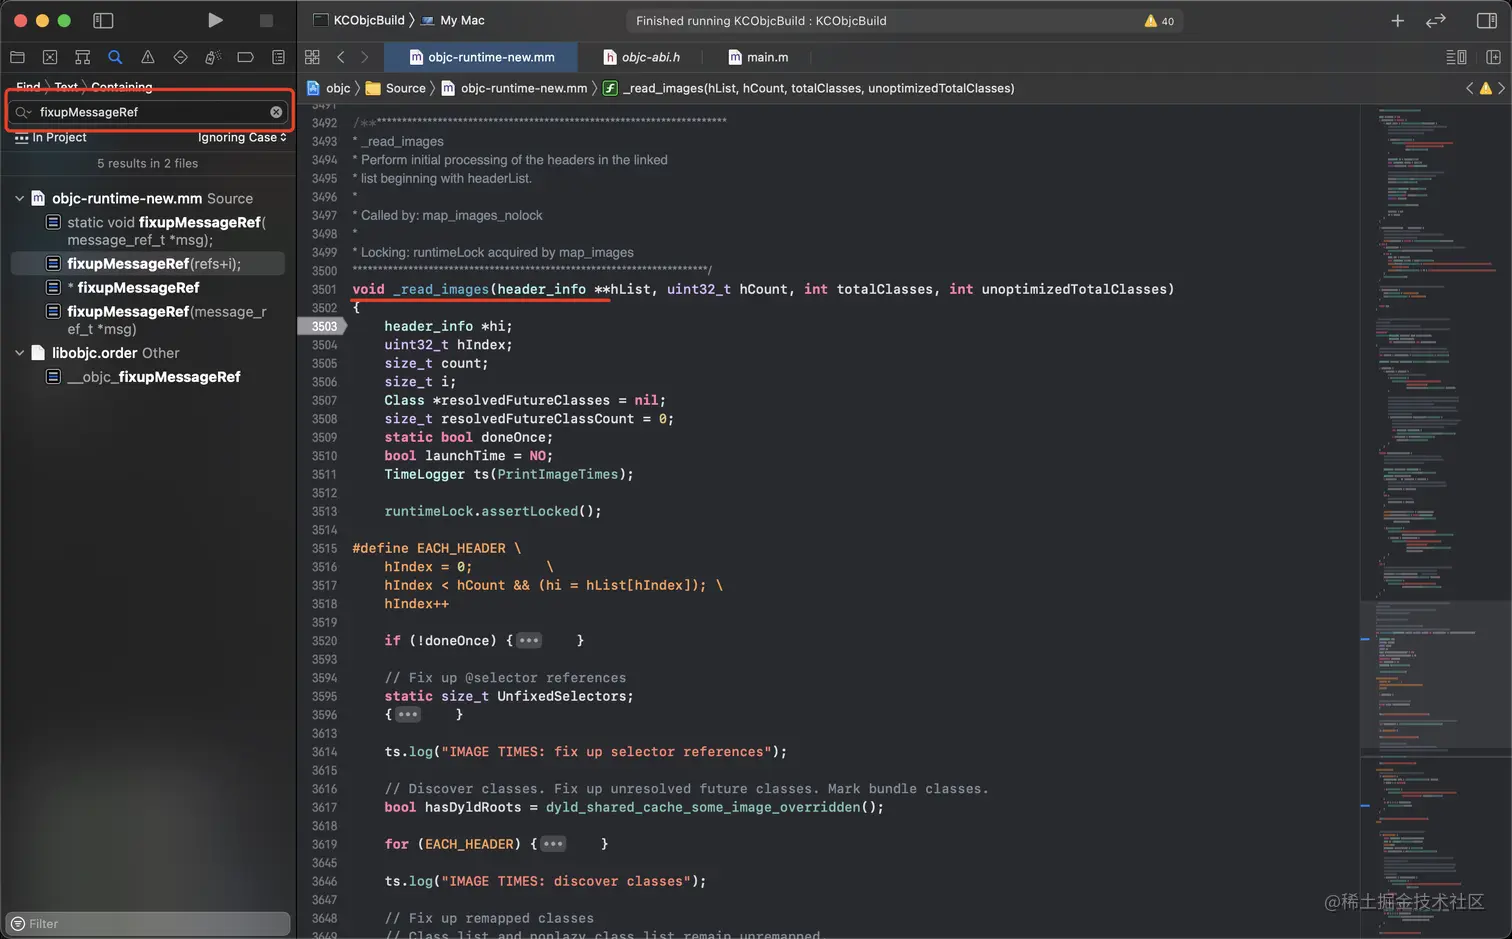Open the Issue navigator

point(148,57)
